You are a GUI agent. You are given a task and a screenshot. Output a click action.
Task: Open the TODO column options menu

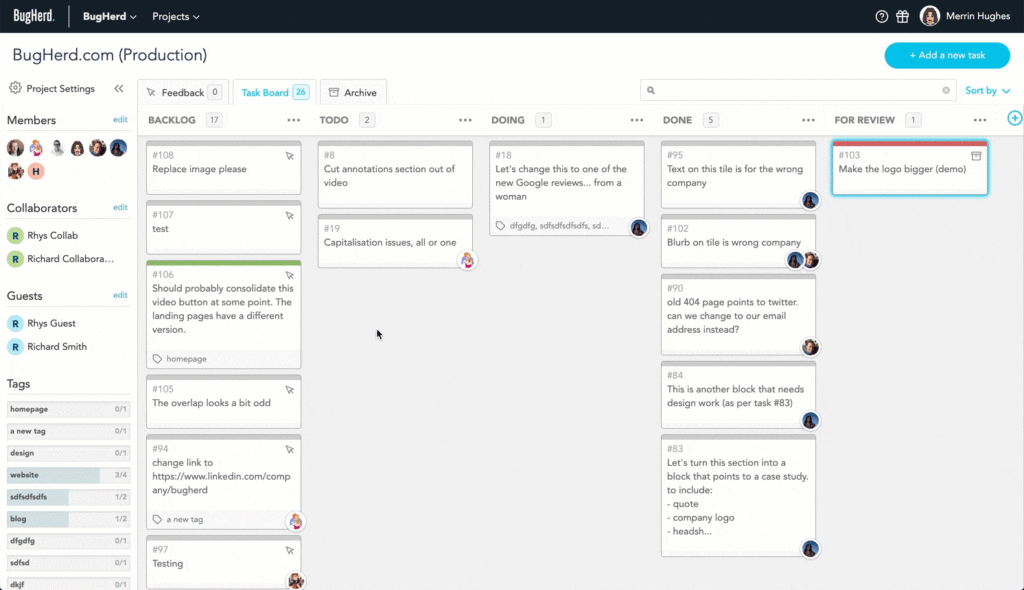click(465, 120)
